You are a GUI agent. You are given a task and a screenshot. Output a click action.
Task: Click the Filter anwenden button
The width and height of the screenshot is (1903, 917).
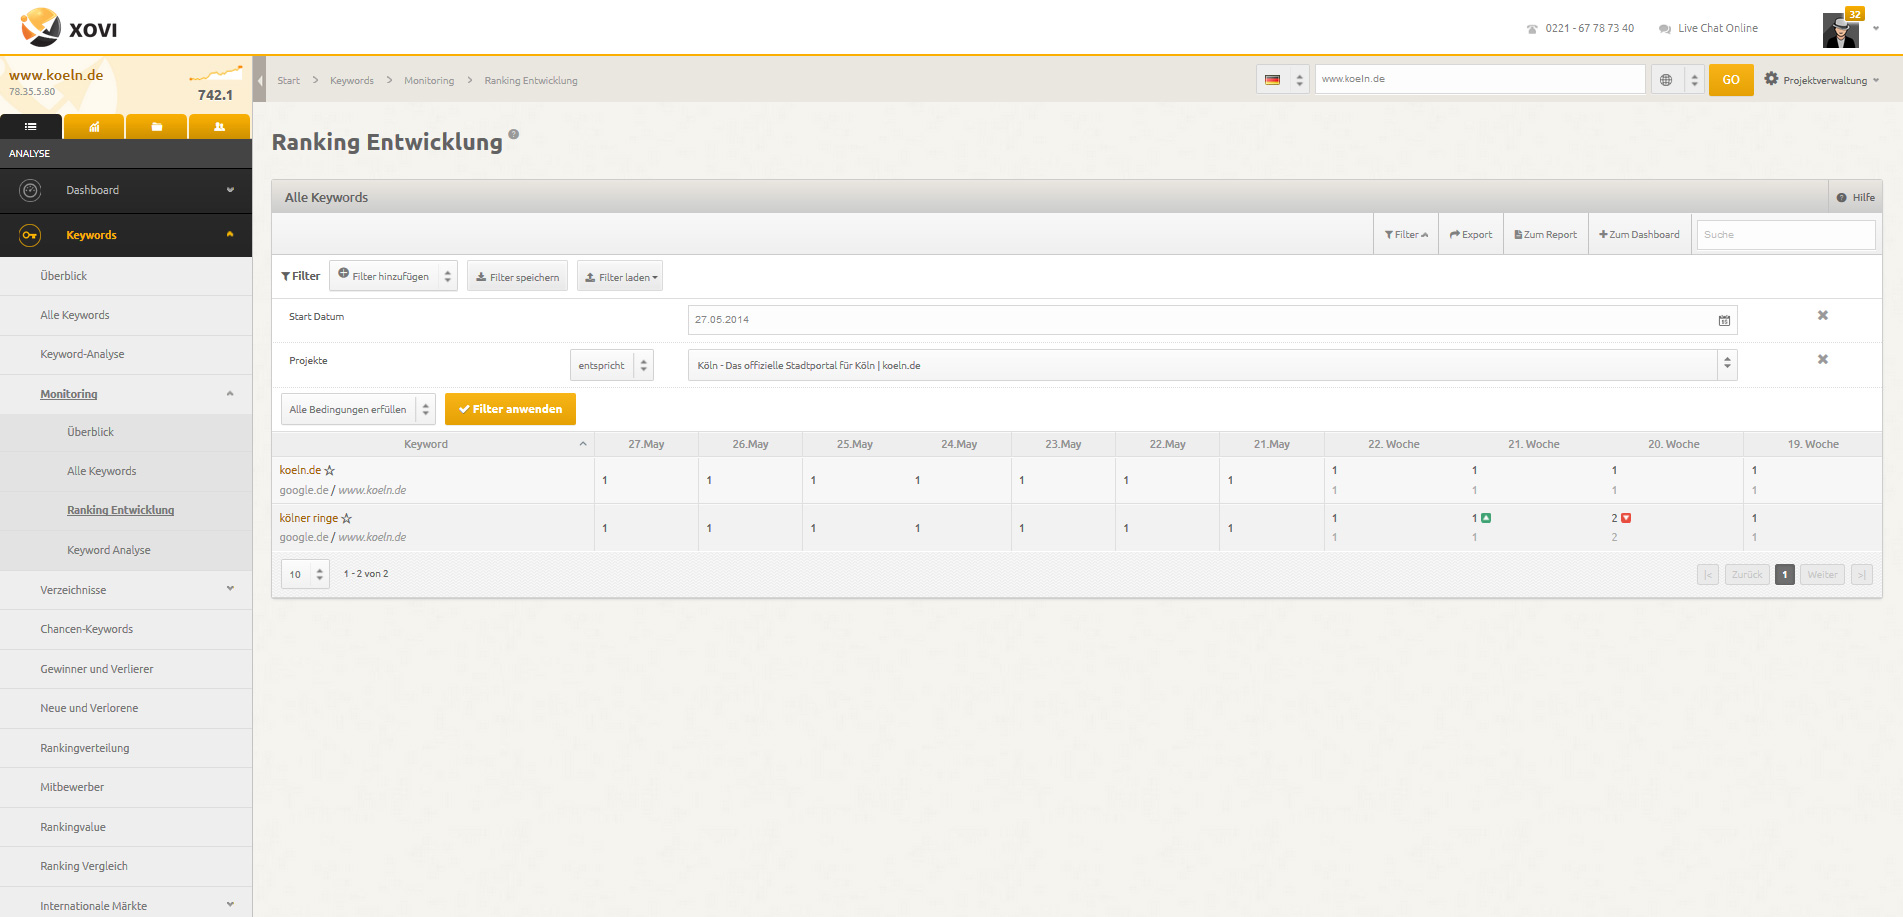(x=510, y=410)
